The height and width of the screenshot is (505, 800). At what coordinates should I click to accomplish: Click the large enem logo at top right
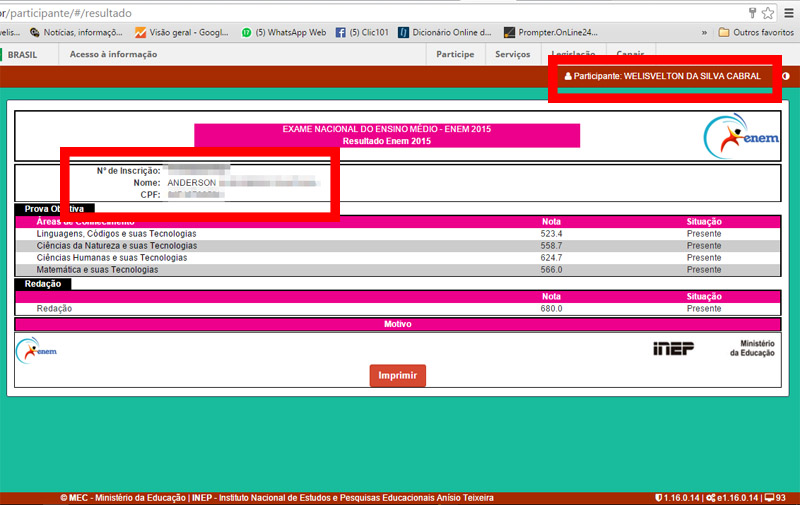coord(741,136)
